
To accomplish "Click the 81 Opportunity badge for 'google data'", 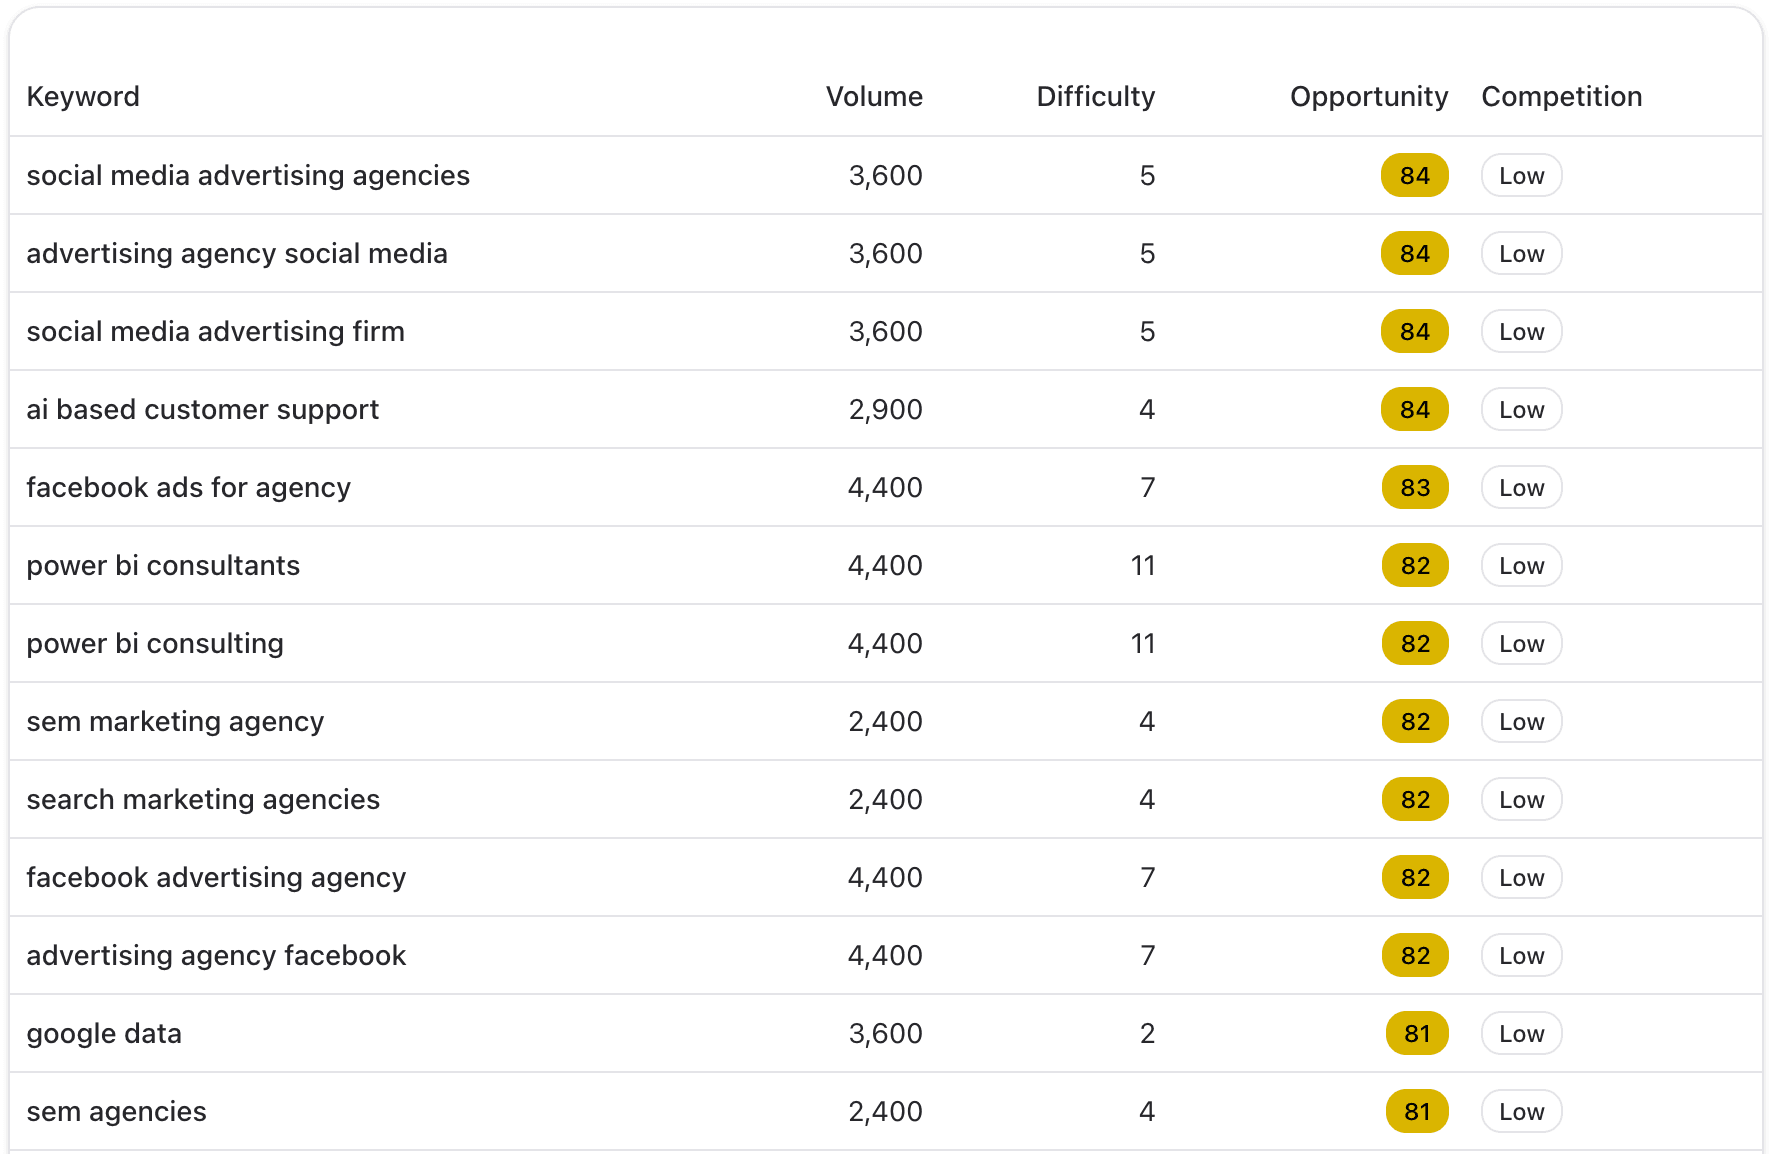I will [x=1414, y=1033].
